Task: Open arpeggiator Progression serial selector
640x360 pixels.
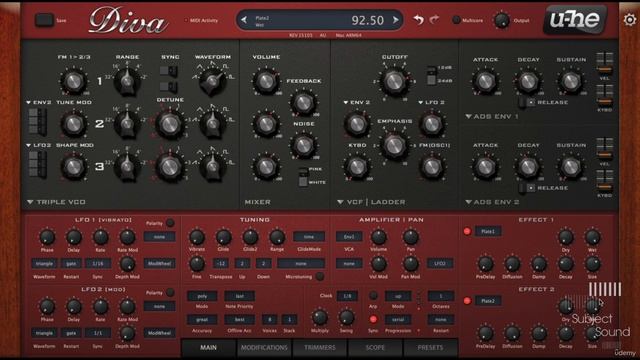Action: [398, 320]
